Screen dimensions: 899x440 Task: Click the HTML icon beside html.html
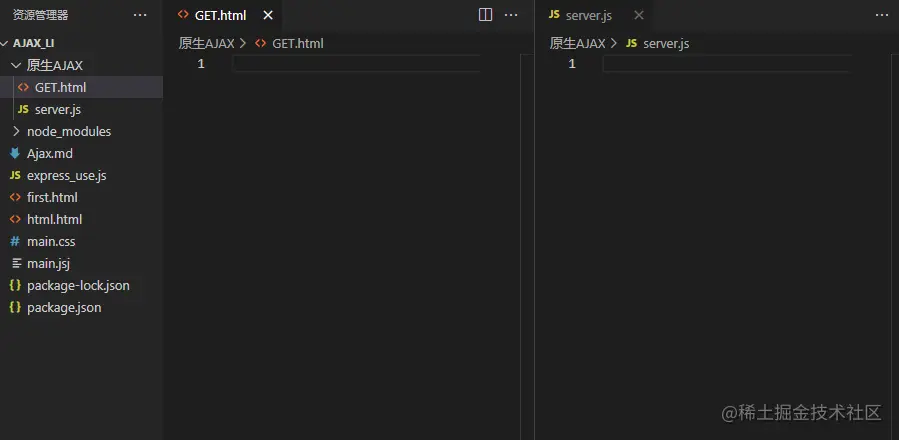(x=15, y=219)
